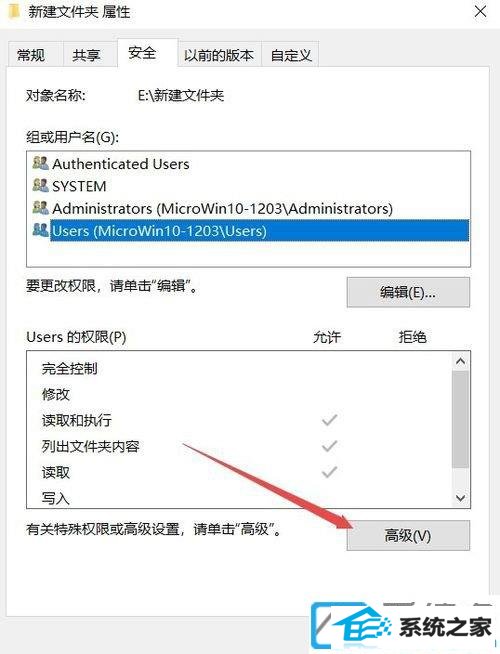Click the Administrators group icon
The height and width of the screenshot is (654, 500).
pyautogui.click(x=40, y=207)
